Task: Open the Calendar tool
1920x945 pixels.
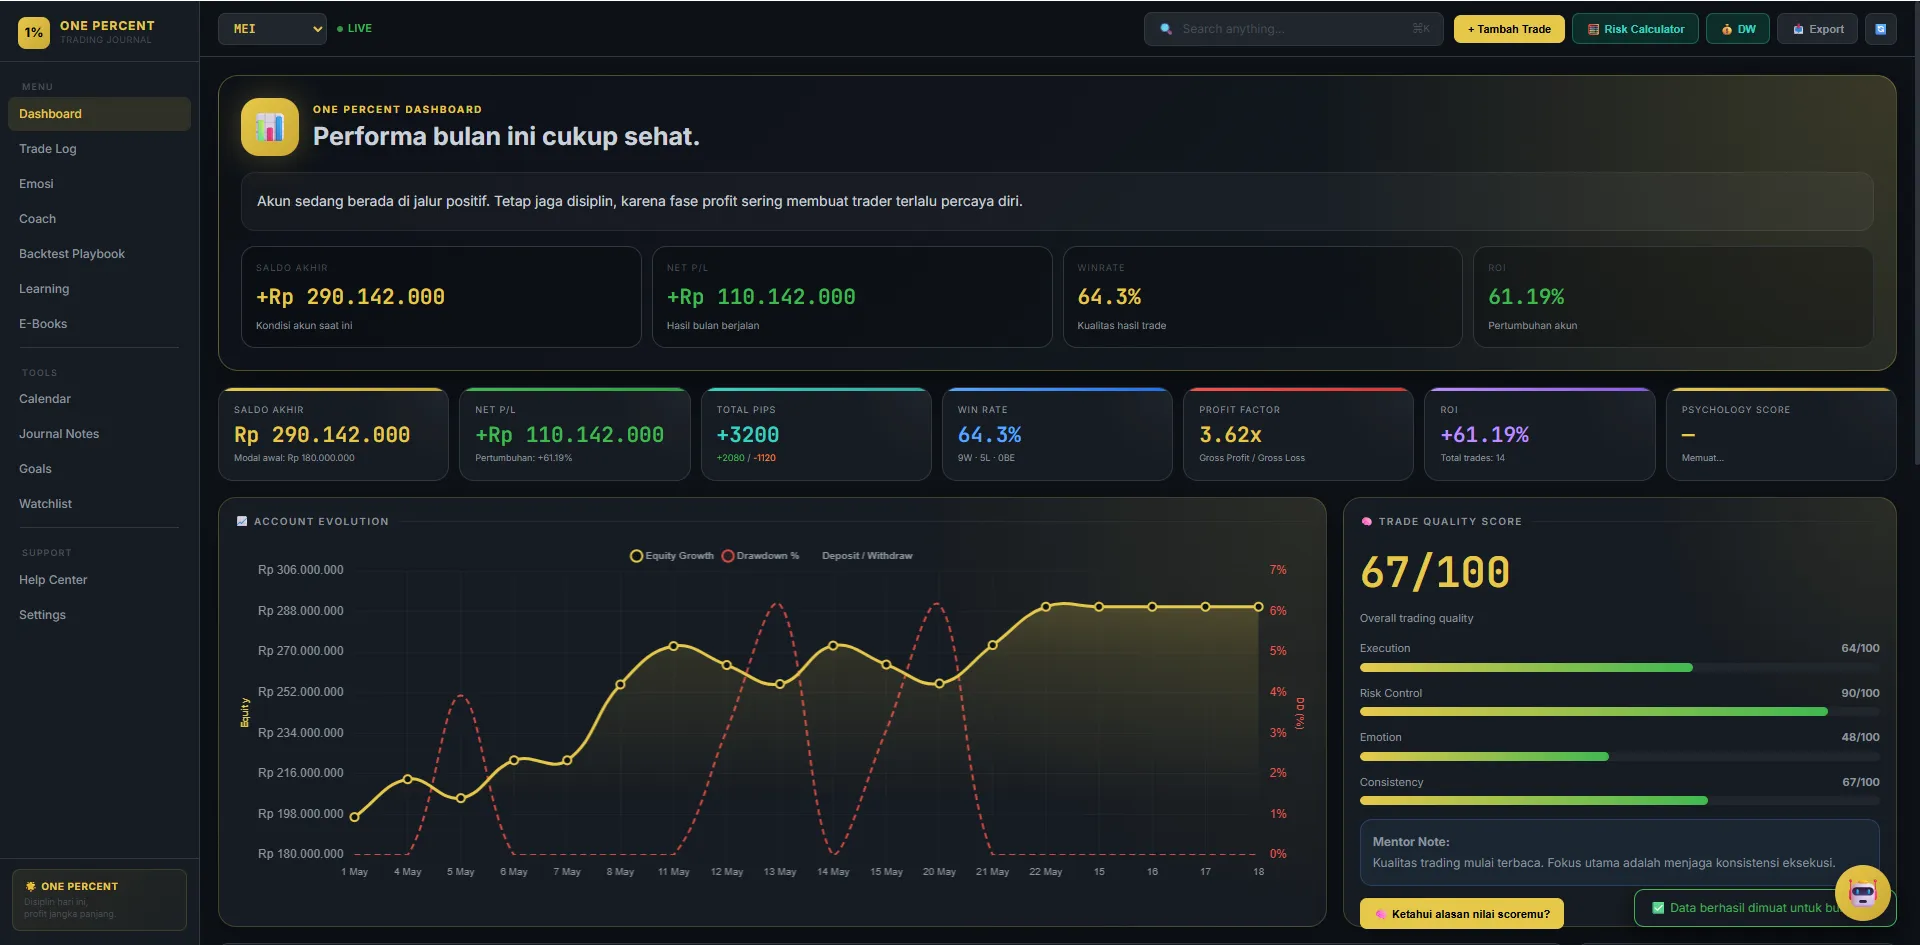Action: point(99,399)
